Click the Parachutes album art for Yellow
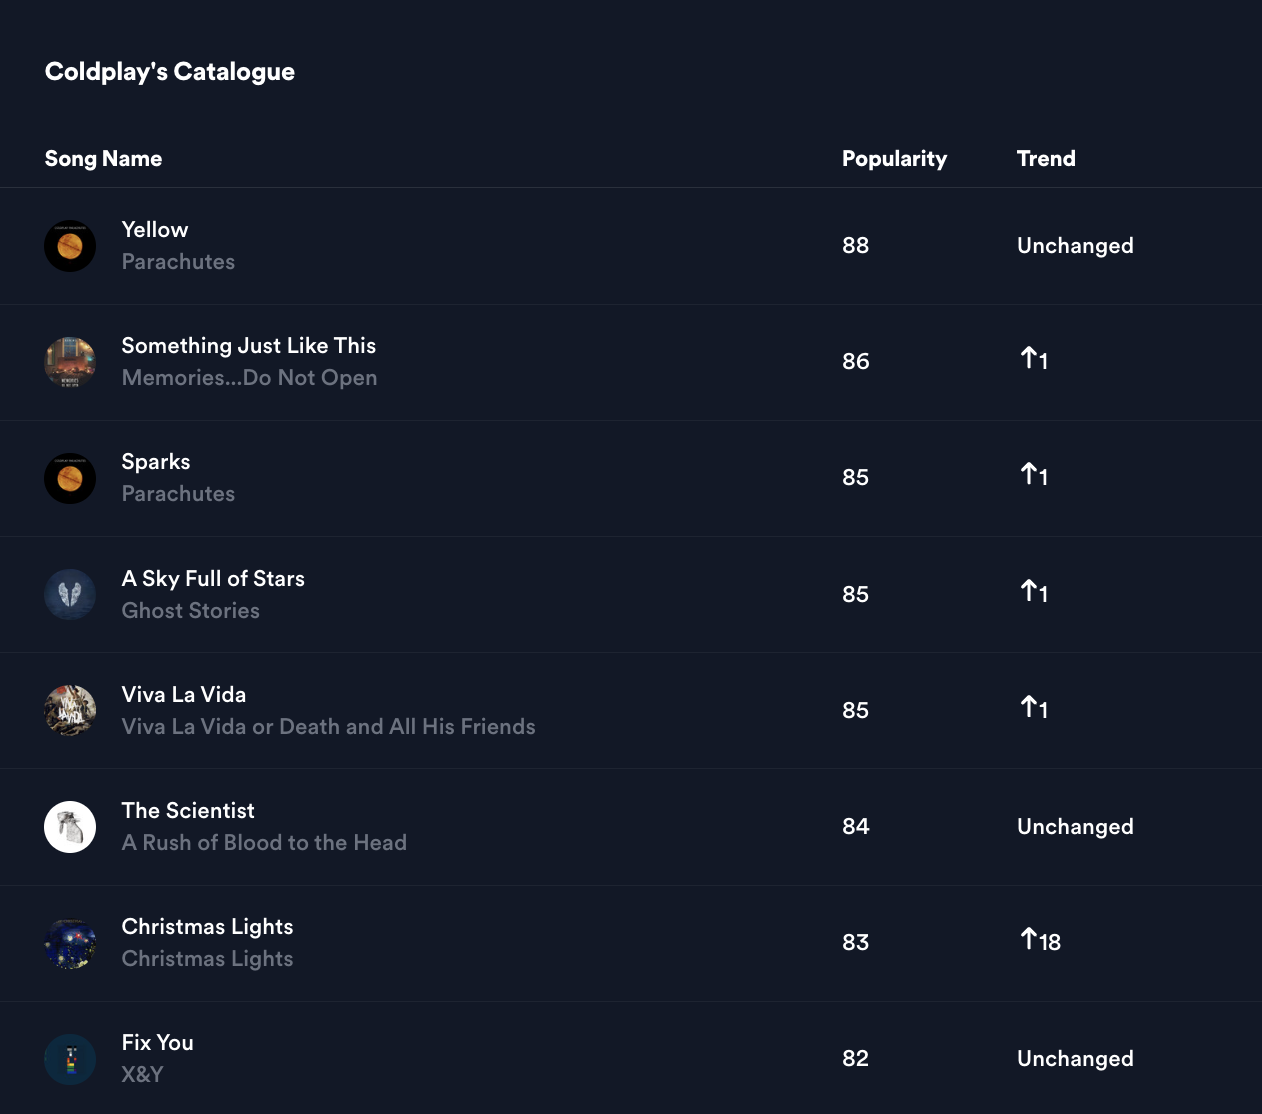 (x=70, y=245)
